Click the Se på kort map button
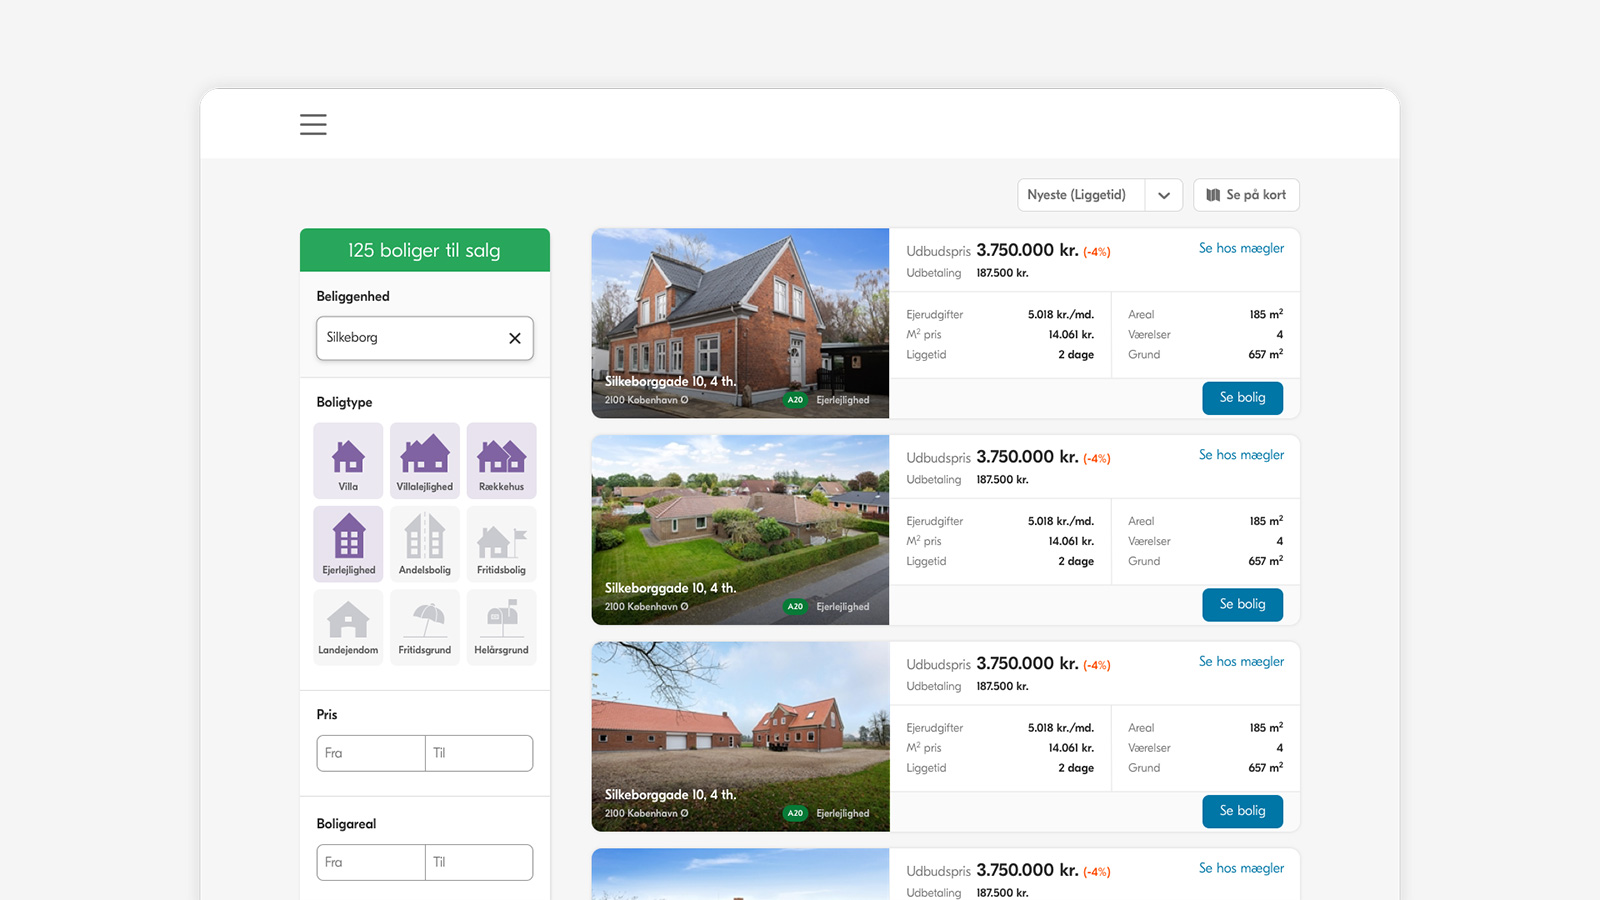 [x=1246, y=195]
